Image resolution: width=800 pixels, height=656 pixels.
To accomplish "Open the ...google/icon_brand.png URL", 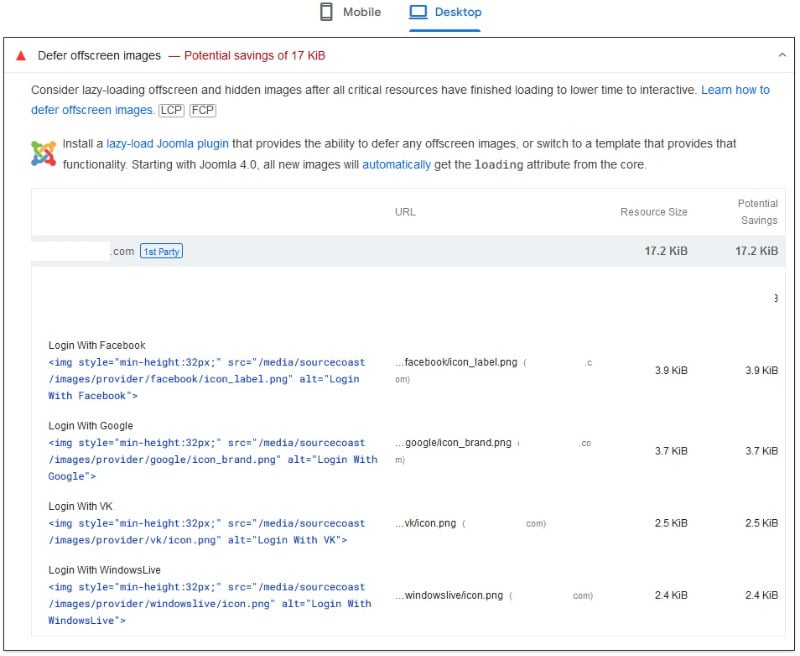I will [x=453, y=443].
